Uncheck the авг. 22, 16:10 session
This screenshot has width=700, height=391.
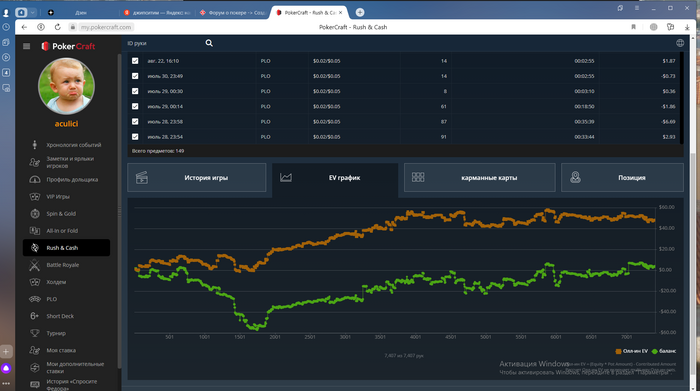point(135,61)
